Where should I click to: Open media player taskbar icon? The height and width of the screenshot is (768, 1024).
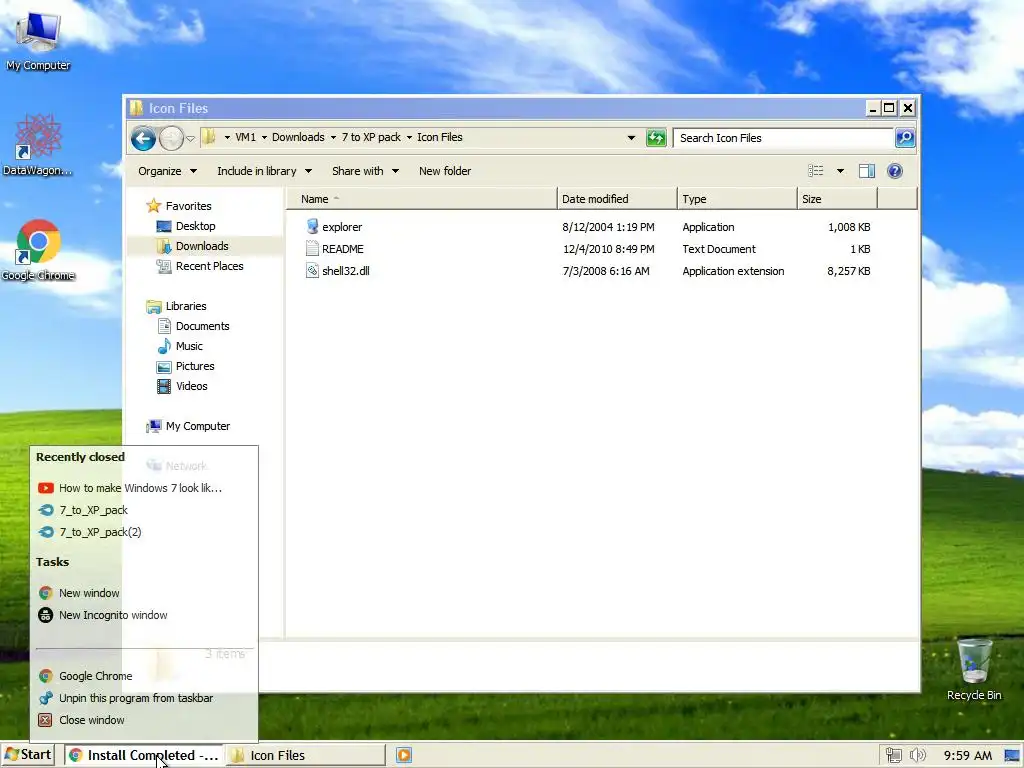pyautogui.click(x=404, y=756)
